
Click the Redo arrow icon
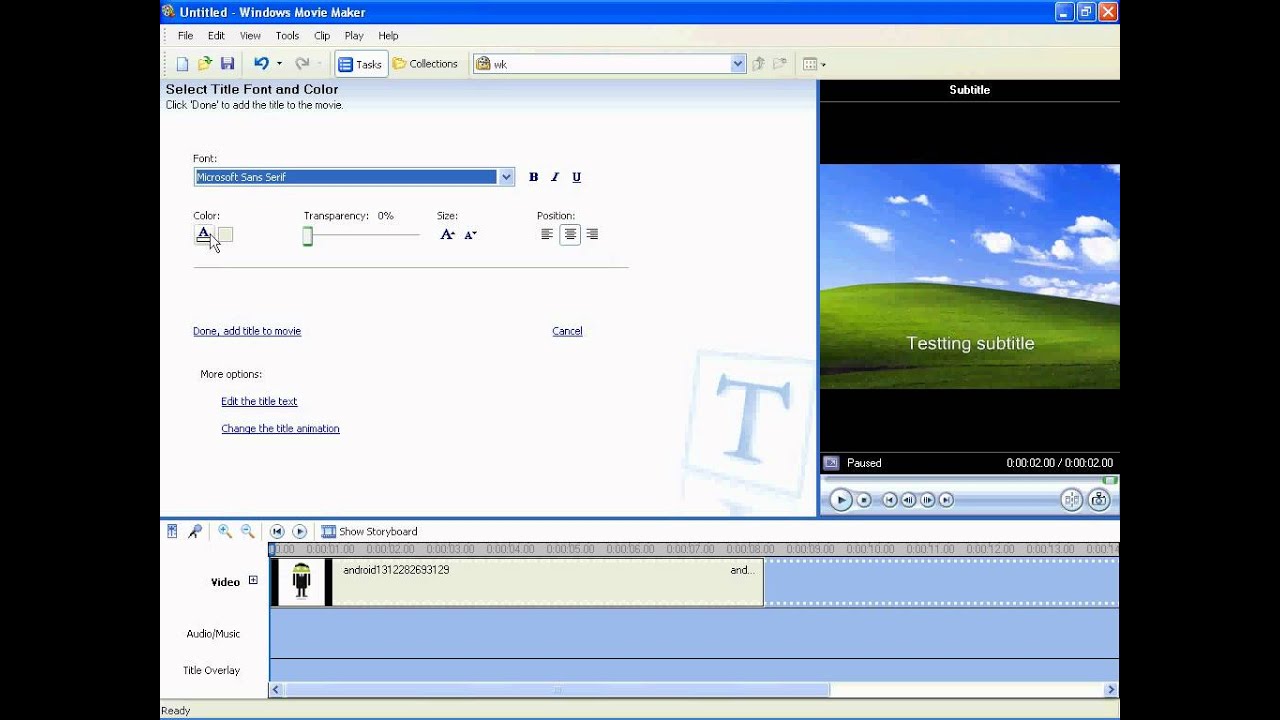pyautogui.click(x=302, y=64)
